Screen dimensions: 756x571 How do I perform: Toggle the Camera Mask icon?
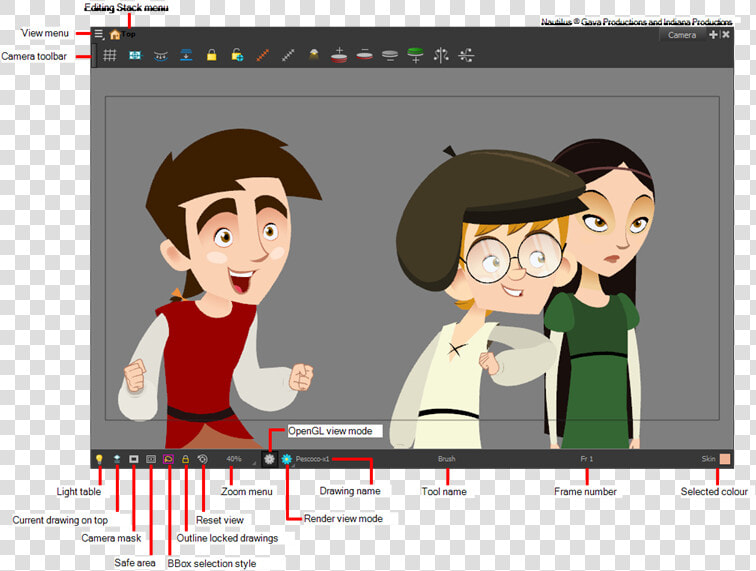[x=134, y=459]
